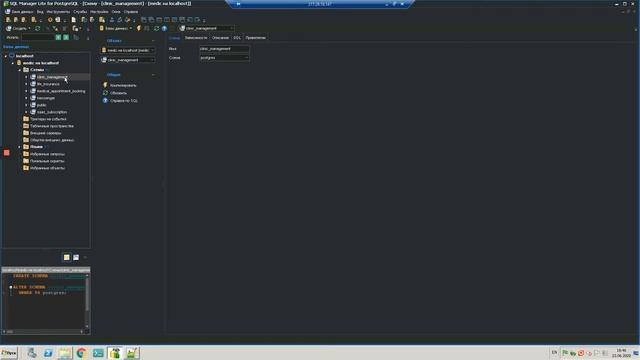Screen dimensions: 640x360
Task: Collapse the localhost tree node
Action: tap(6, 56)
